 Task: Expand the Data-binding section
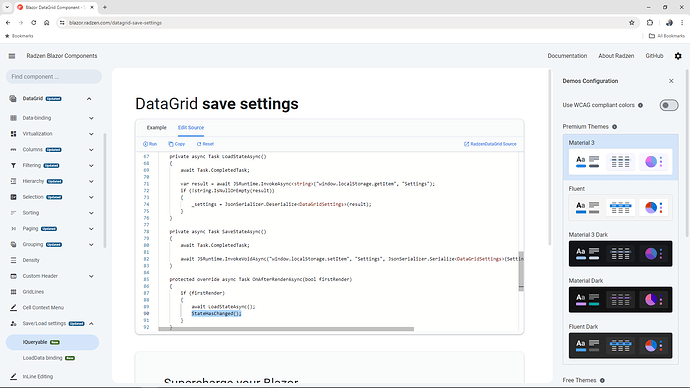tap(91, 118)
